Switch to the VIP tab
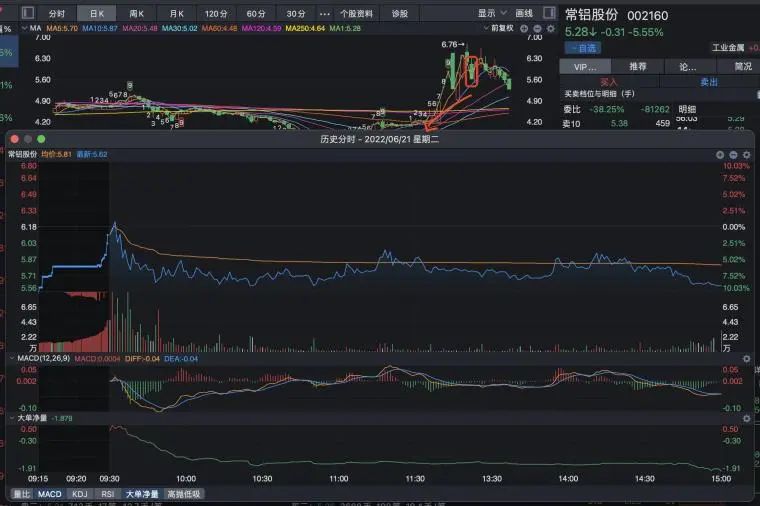This screenshot has width=760, height=506. (585, 66)
